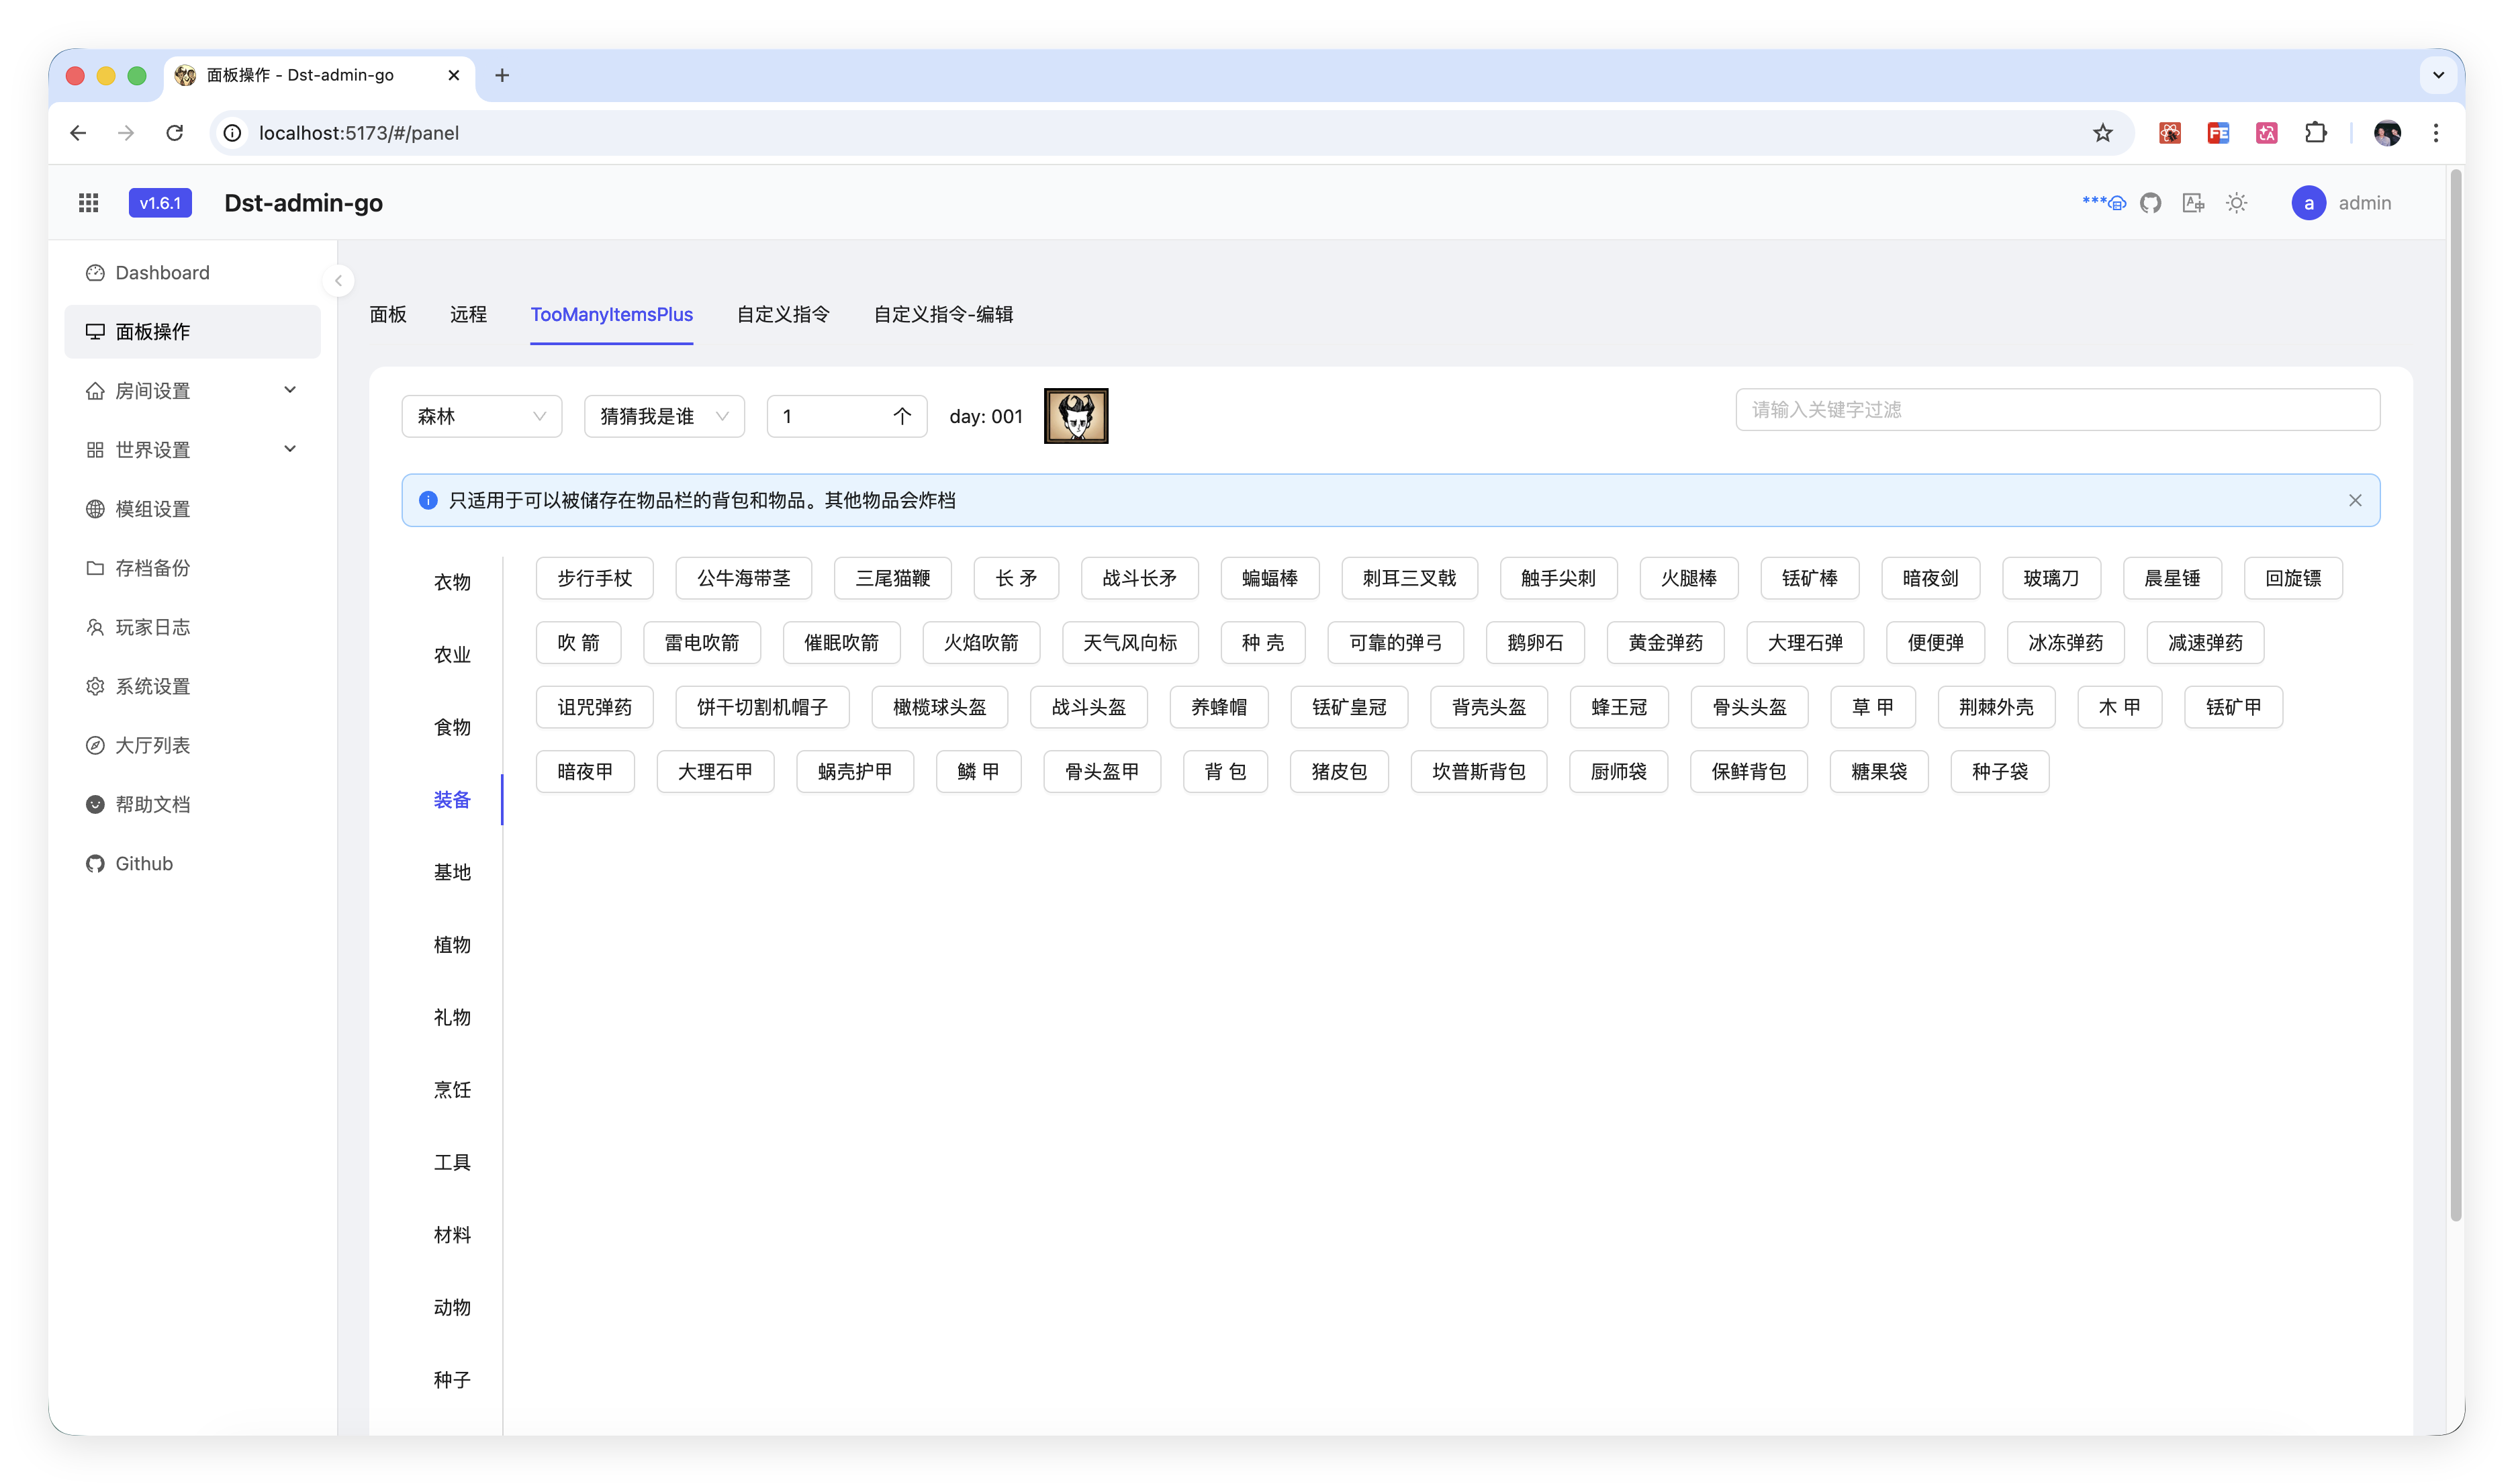This screenshot has width=2514, height=1484.
Task: Switch to the 远程 tab
Action: [x=468, y=314]
